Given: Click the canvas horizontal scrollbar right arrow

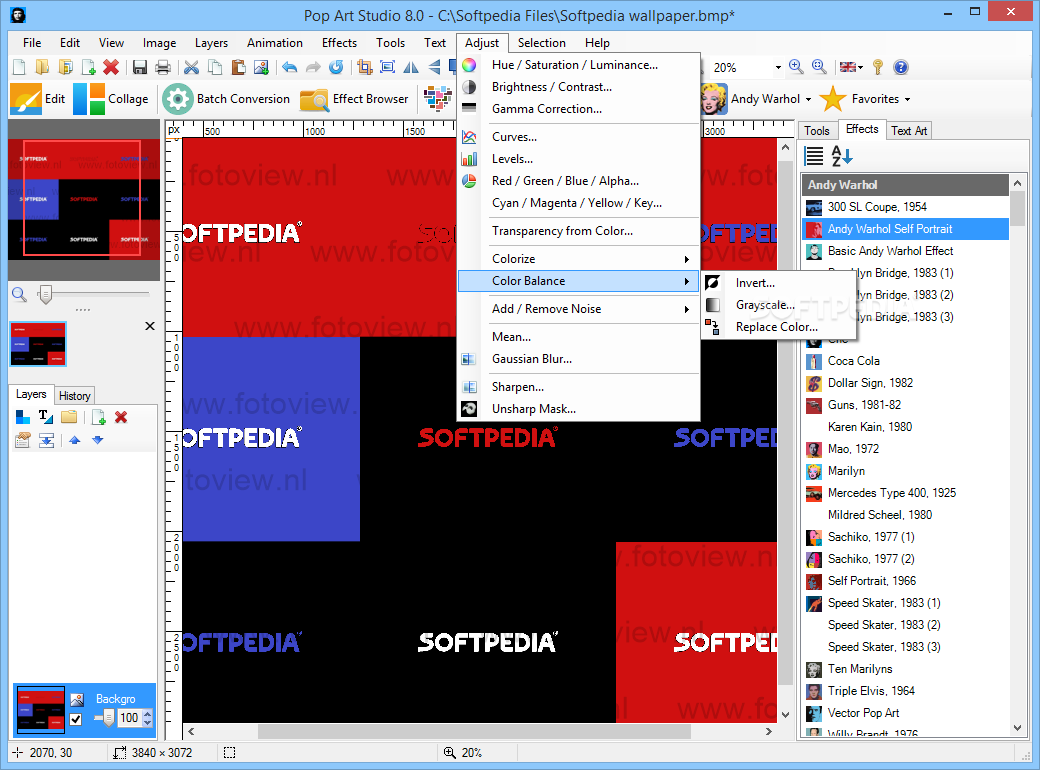Looking at the screenshot, I should pos(769,732).
